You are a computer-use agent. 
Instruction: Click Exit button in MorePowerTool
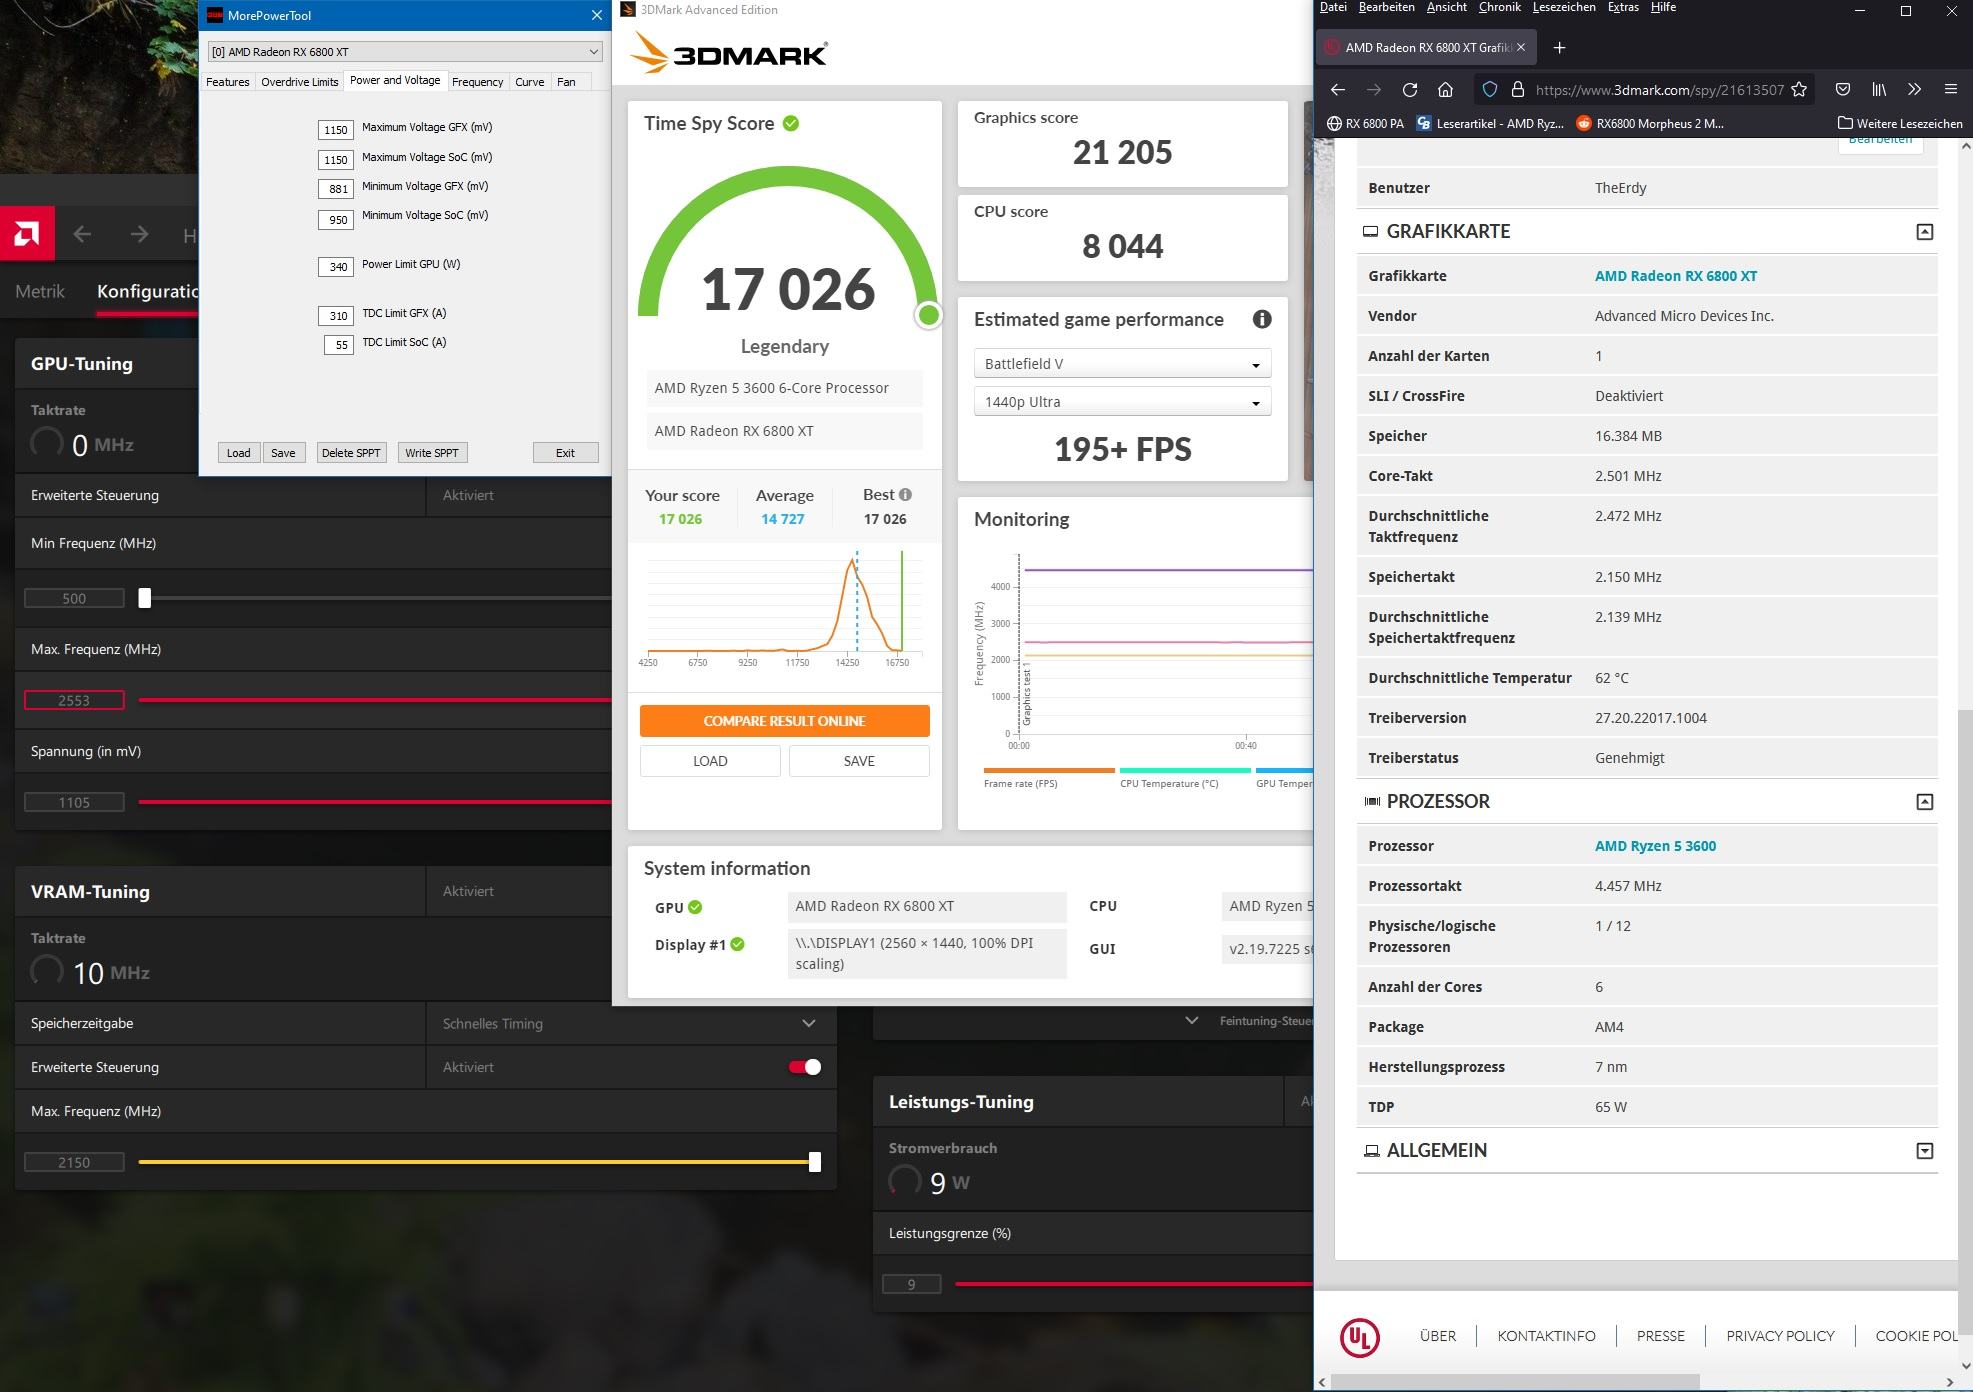point(565,453)
